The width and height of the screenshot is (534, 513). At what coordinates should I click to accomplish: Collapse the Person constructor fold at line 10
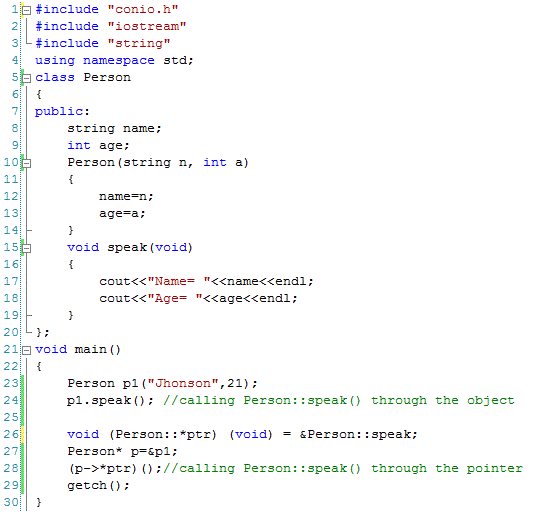click(x=26, y=164)
